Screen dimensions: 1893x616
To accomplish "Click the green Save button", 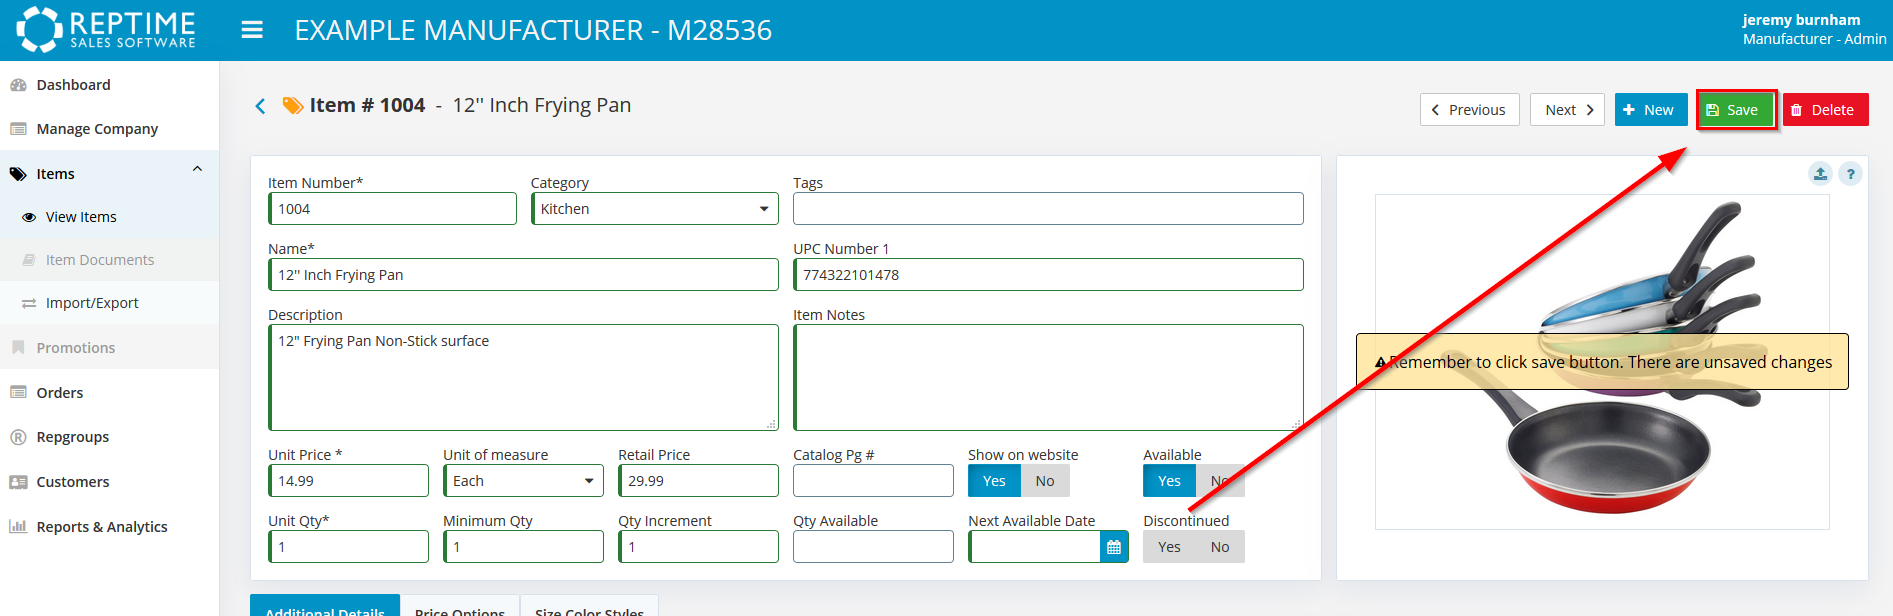I will (1735, 110).
